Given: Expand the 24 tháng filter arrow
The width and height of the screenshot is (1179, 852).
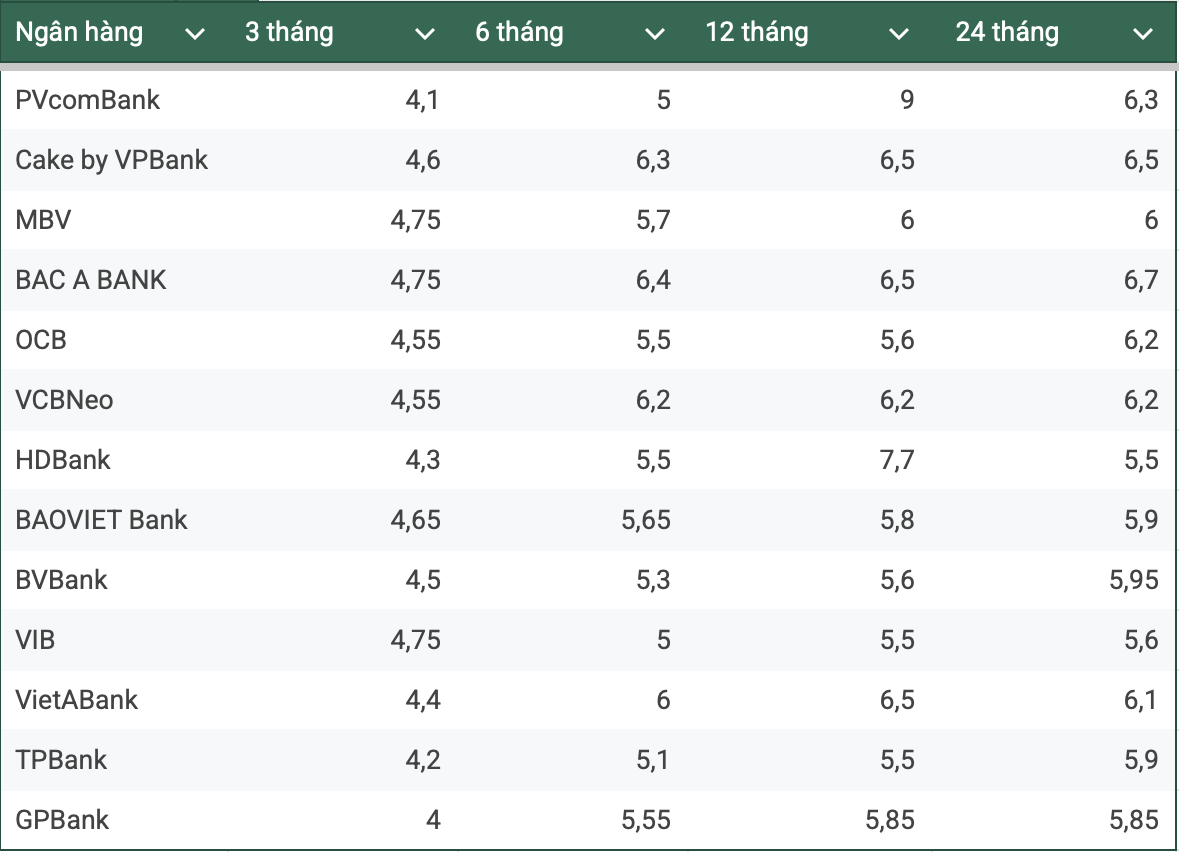Looking at the screenshot, I should pos(1143,34).
